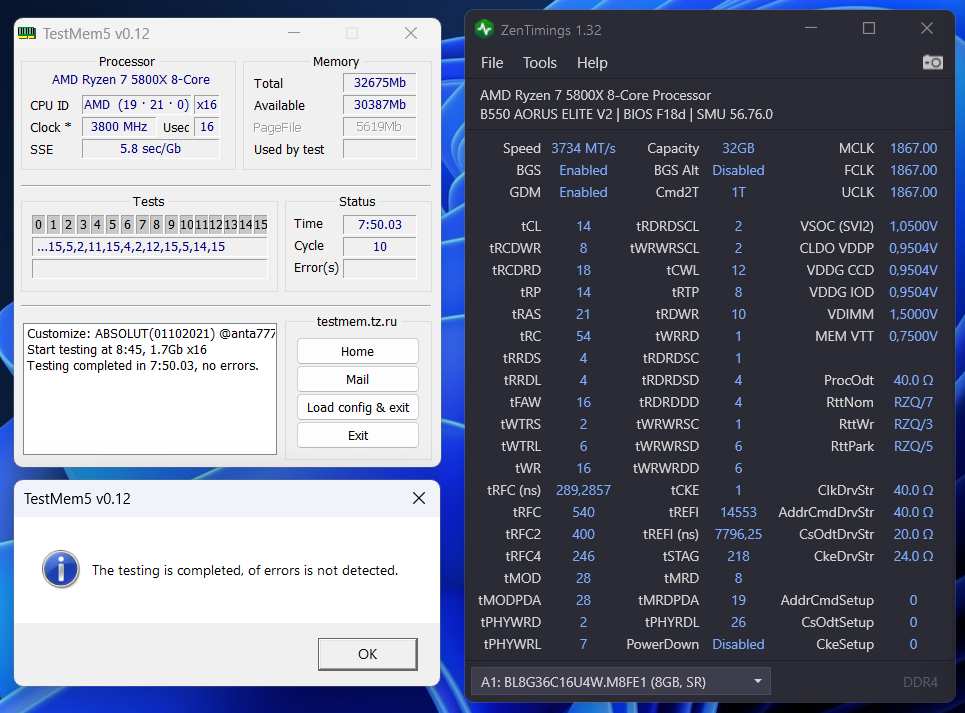Click the Mail button in TestMem5

pos(358,380)
